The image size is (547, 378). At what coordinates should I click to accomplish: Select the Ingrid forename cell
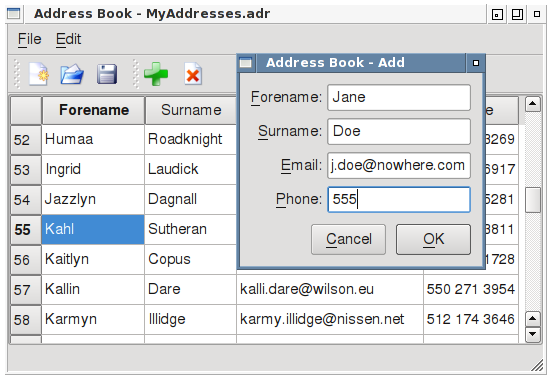(93, 169)
